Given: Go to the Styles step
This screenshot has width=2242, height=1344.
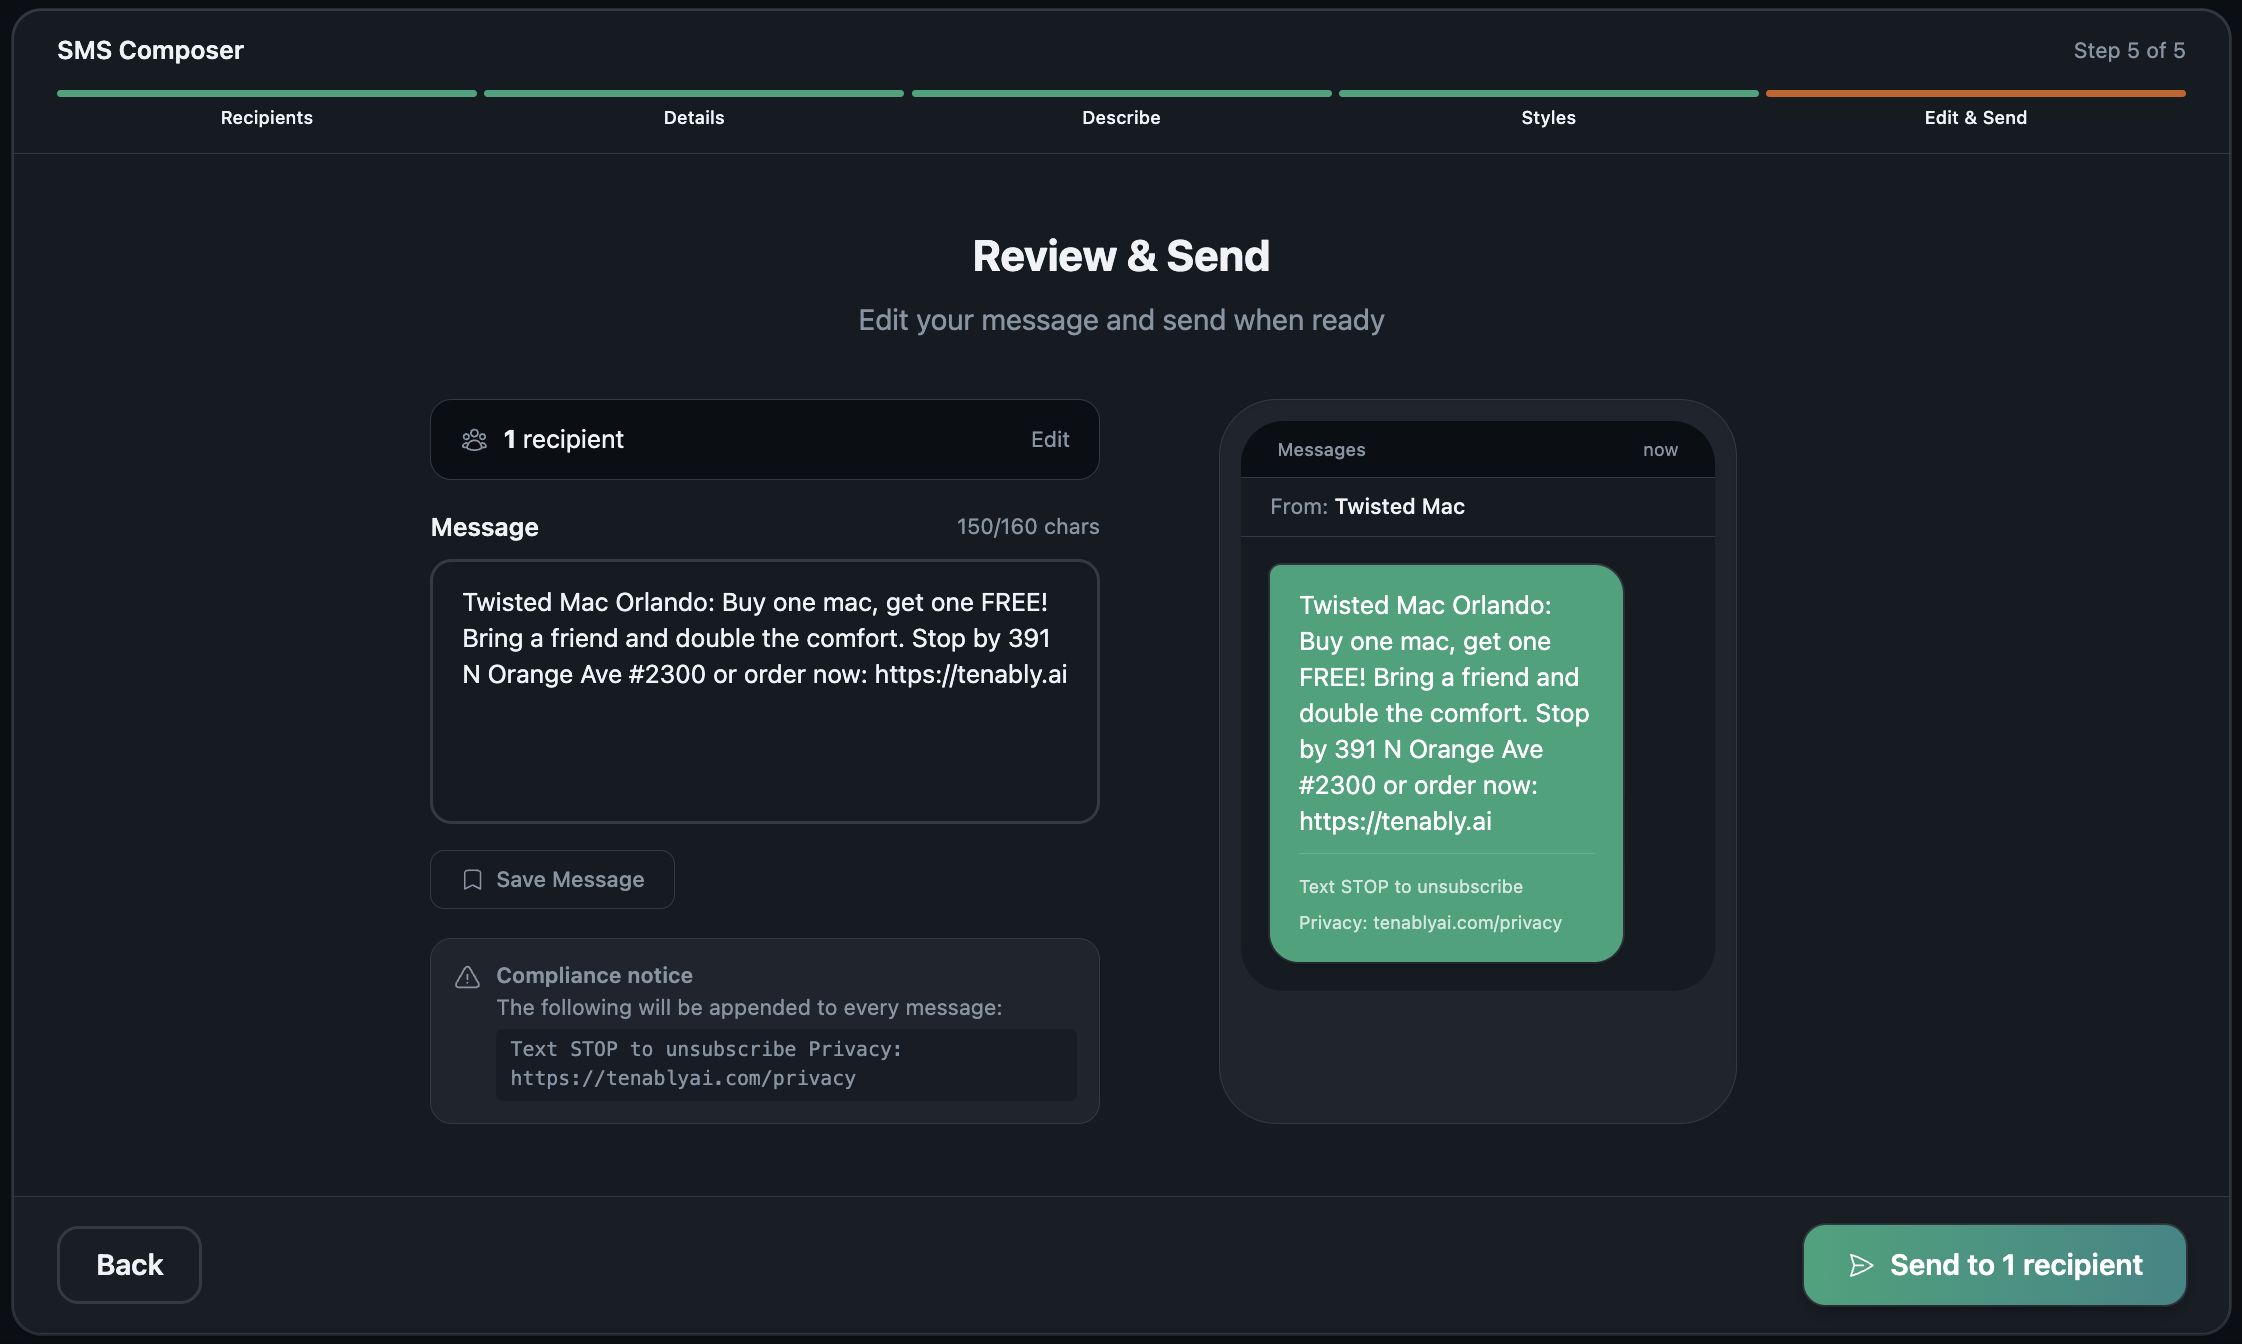Looking at the screenshot, I should 1548,118.
